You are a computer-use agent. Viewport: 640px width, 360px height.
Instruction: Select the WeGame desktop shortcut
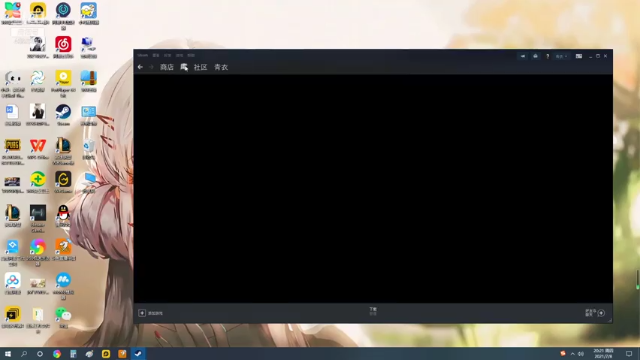63,182
